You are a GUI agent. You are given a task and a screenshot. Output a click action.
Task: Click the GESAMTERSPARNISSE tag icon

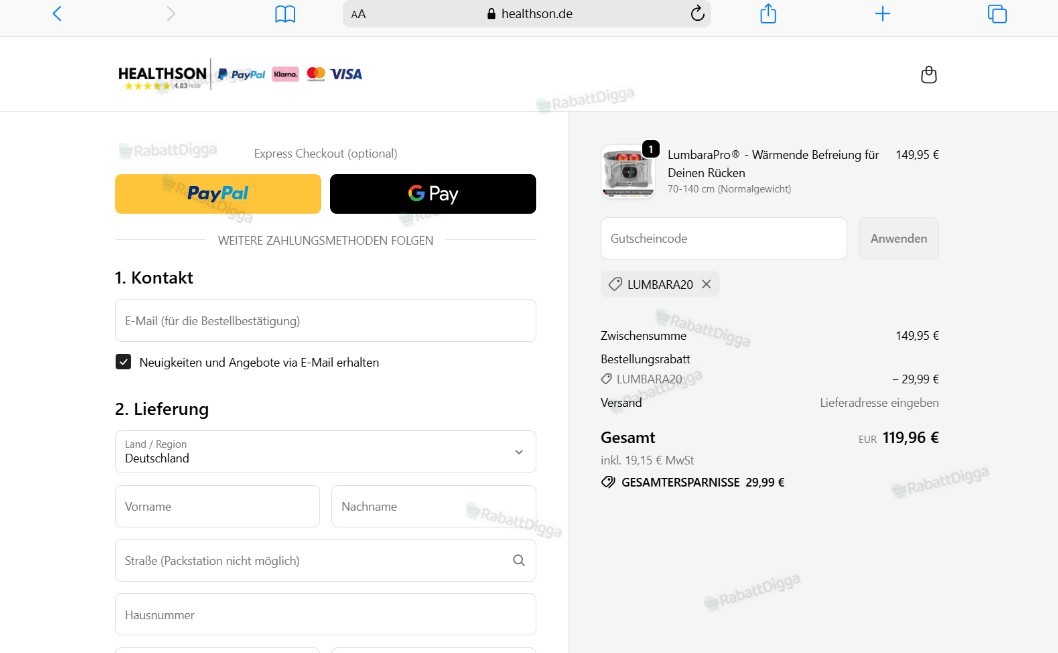coord(608,482)
